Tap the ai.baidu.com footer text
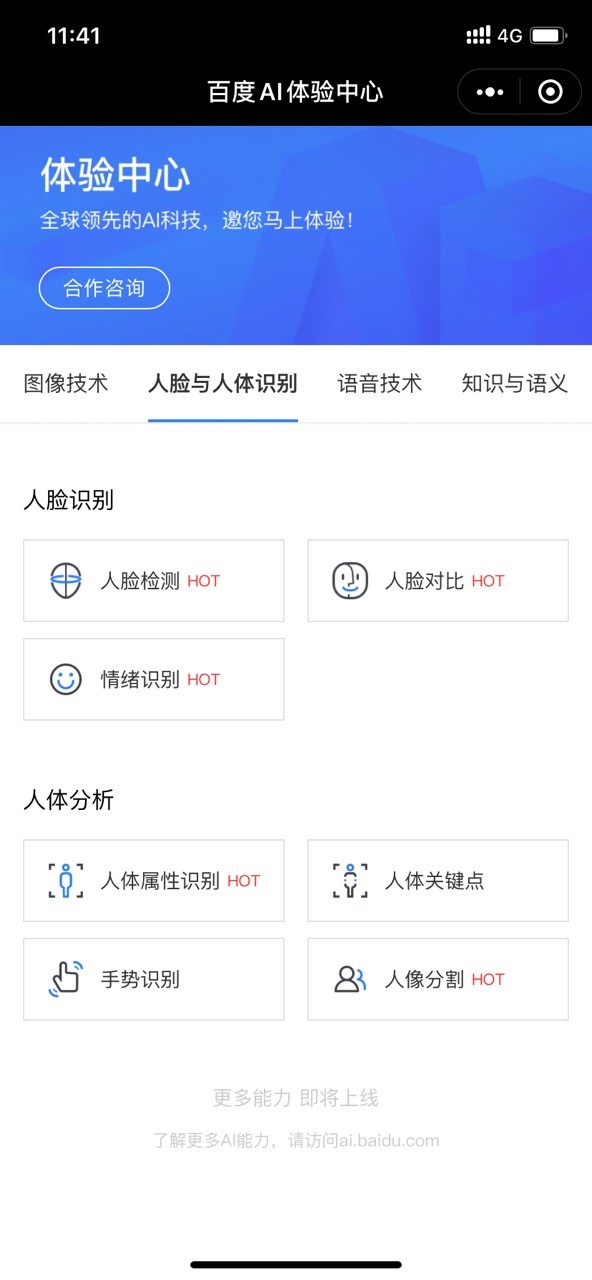 pos(389,1140)
